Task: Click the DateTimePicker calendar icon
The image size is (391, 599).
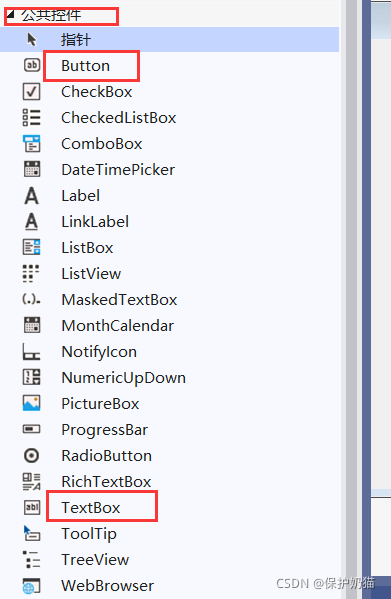Action: click(32, 169)
